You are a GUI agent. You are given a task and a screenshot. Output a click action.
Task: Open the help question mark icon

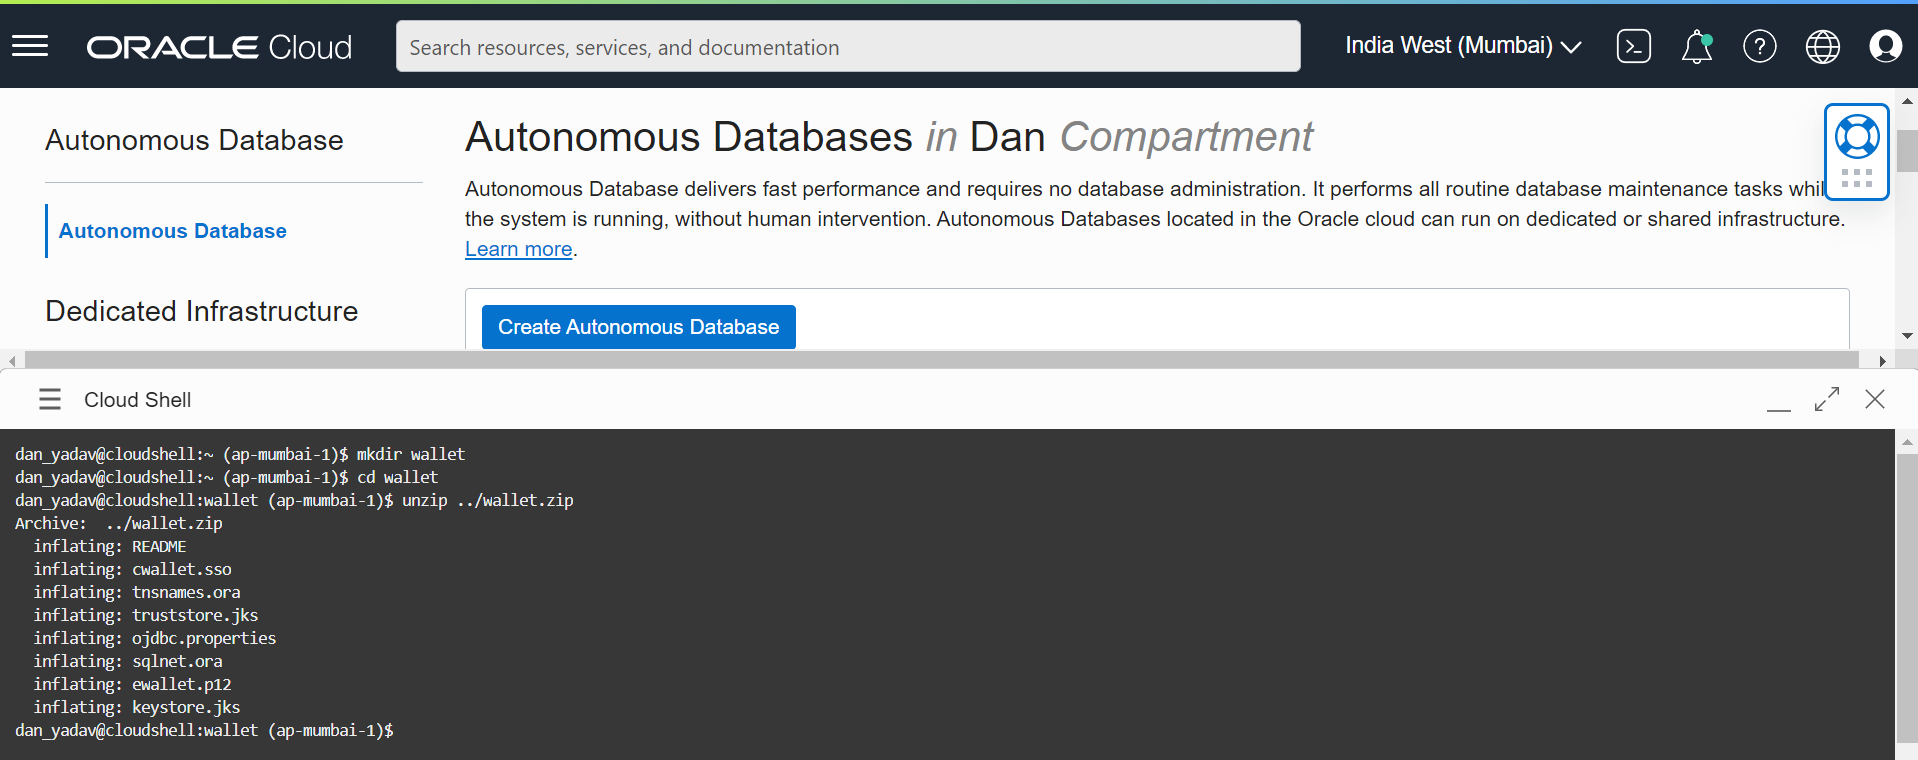point(1759,46)
